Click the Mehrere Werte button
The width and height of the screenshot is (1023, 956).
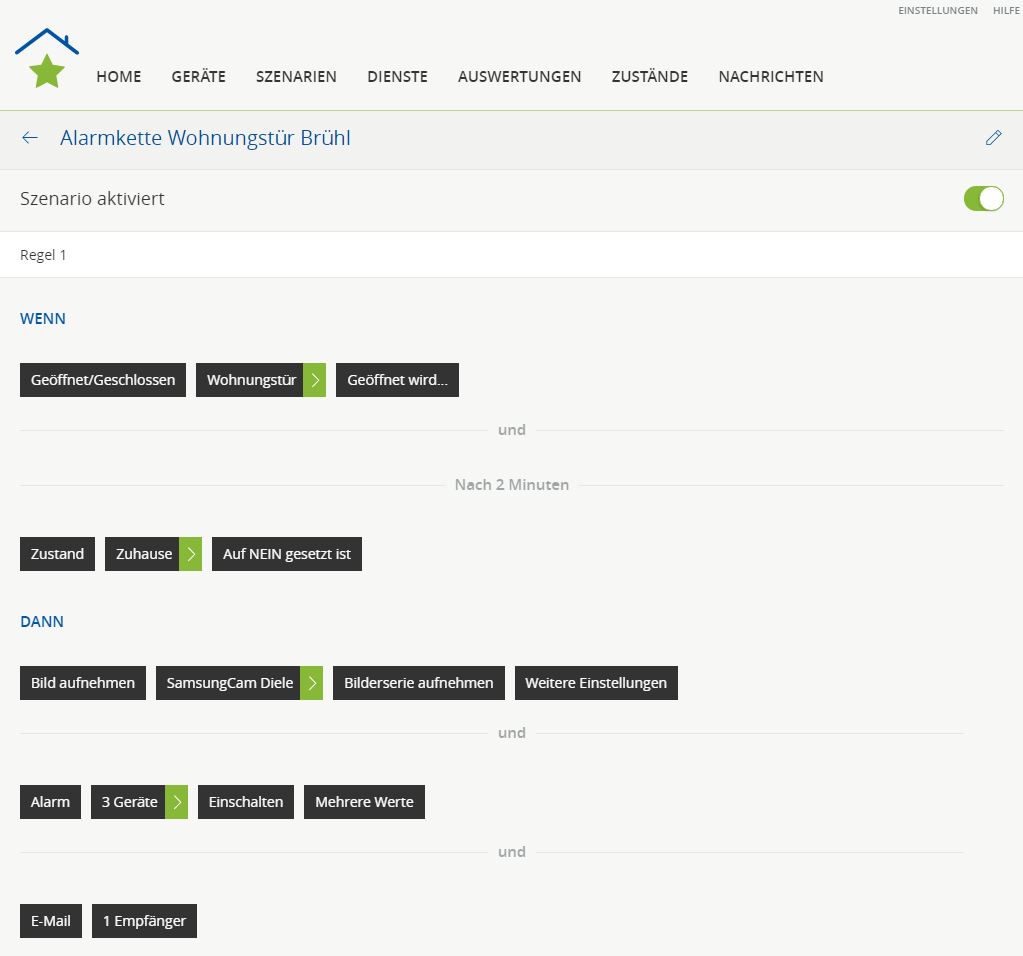pyautogui.click(x=364, y=802)
